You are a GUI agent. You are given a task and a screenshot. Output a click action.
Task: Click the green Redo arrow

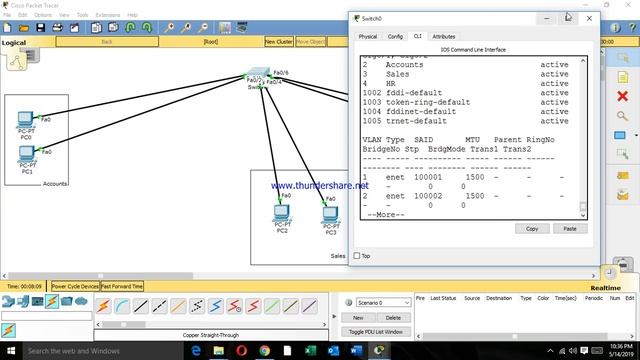pos(147,28)
